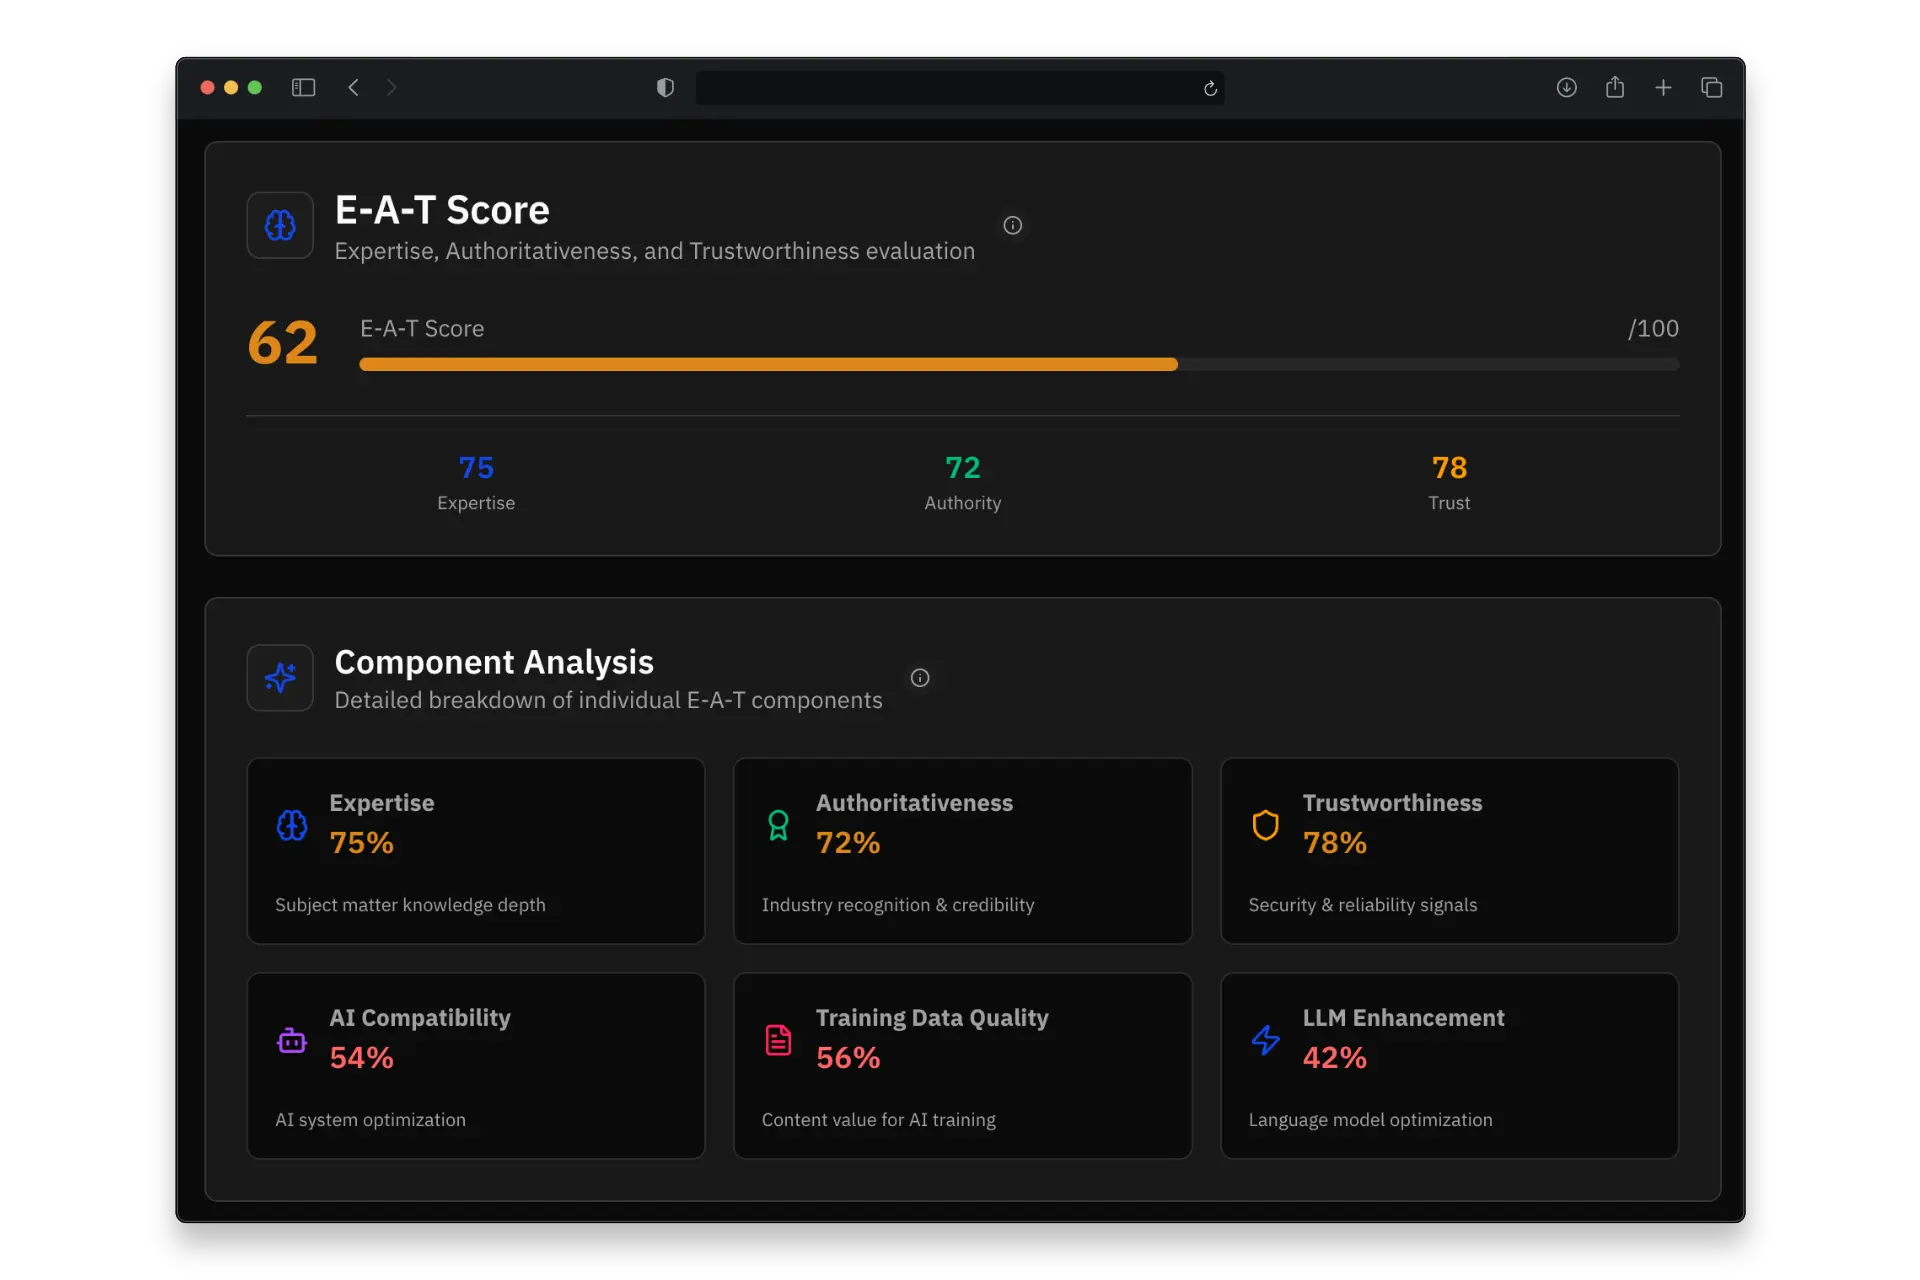This screenshot has height=1280, width=1920.
Task: Open a new tab with plus icon
Action: pos(1663,88)
